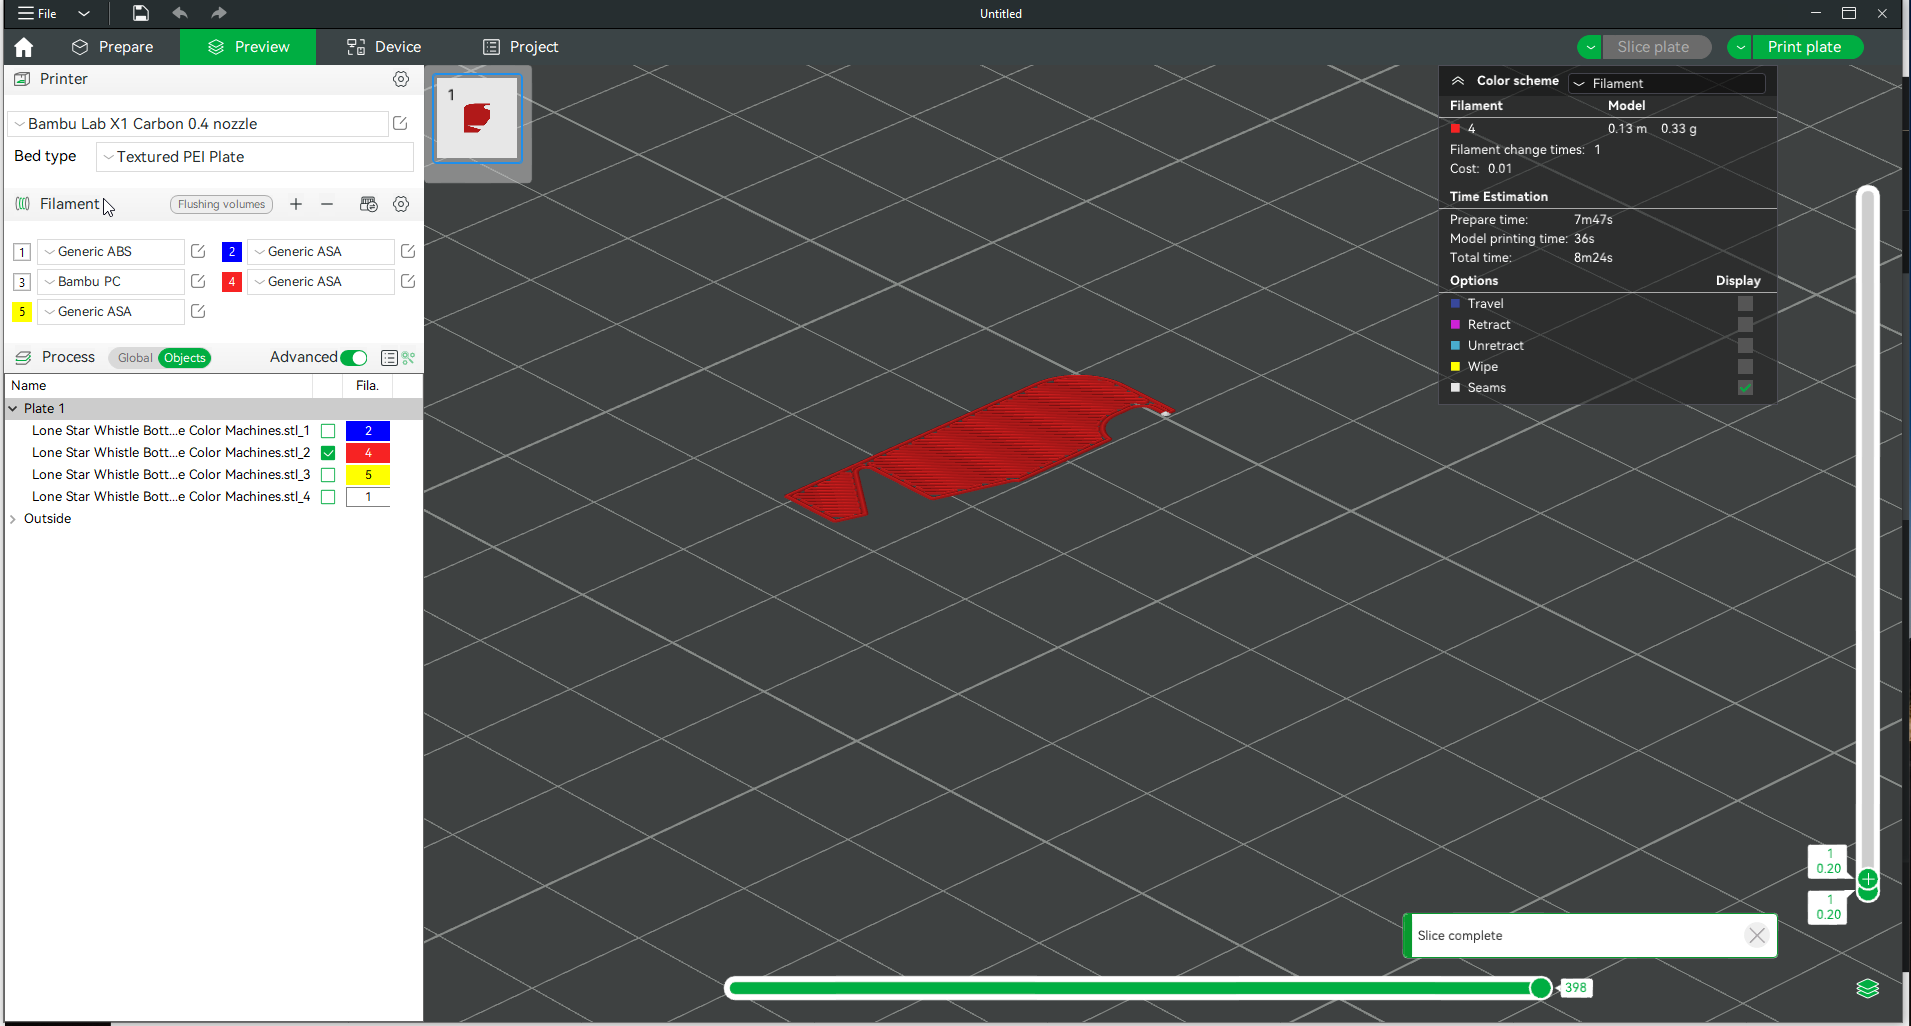Add a new filament with the plus icon
The width and height of the screenshot is (1911, 1026).
point(296,204)
